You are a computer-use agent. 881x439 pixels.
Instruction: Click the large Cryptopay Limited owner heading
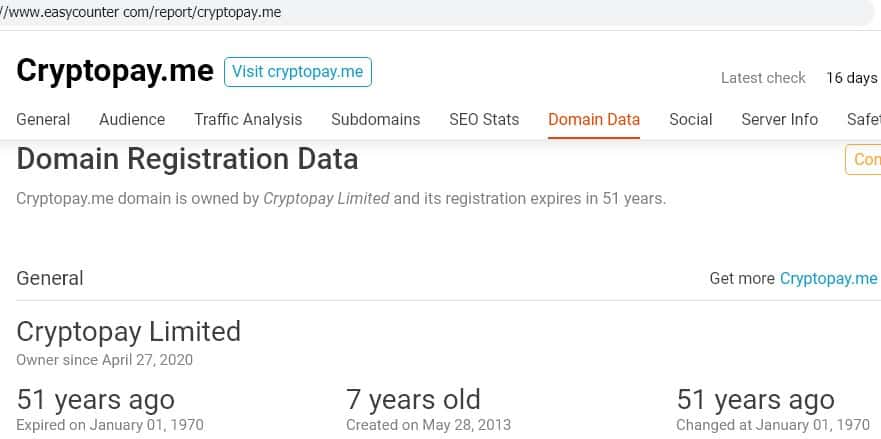[129, 331]
